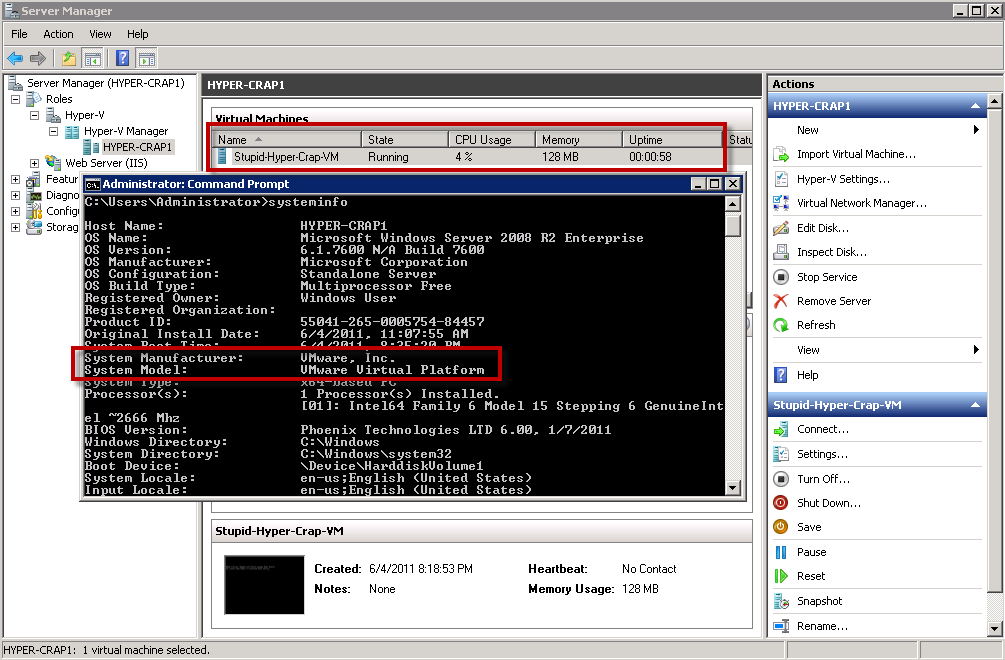The height and width of the screenshot is (660, 1005).
Task: Click the green Refresh icon
Action: coord(781,325)
